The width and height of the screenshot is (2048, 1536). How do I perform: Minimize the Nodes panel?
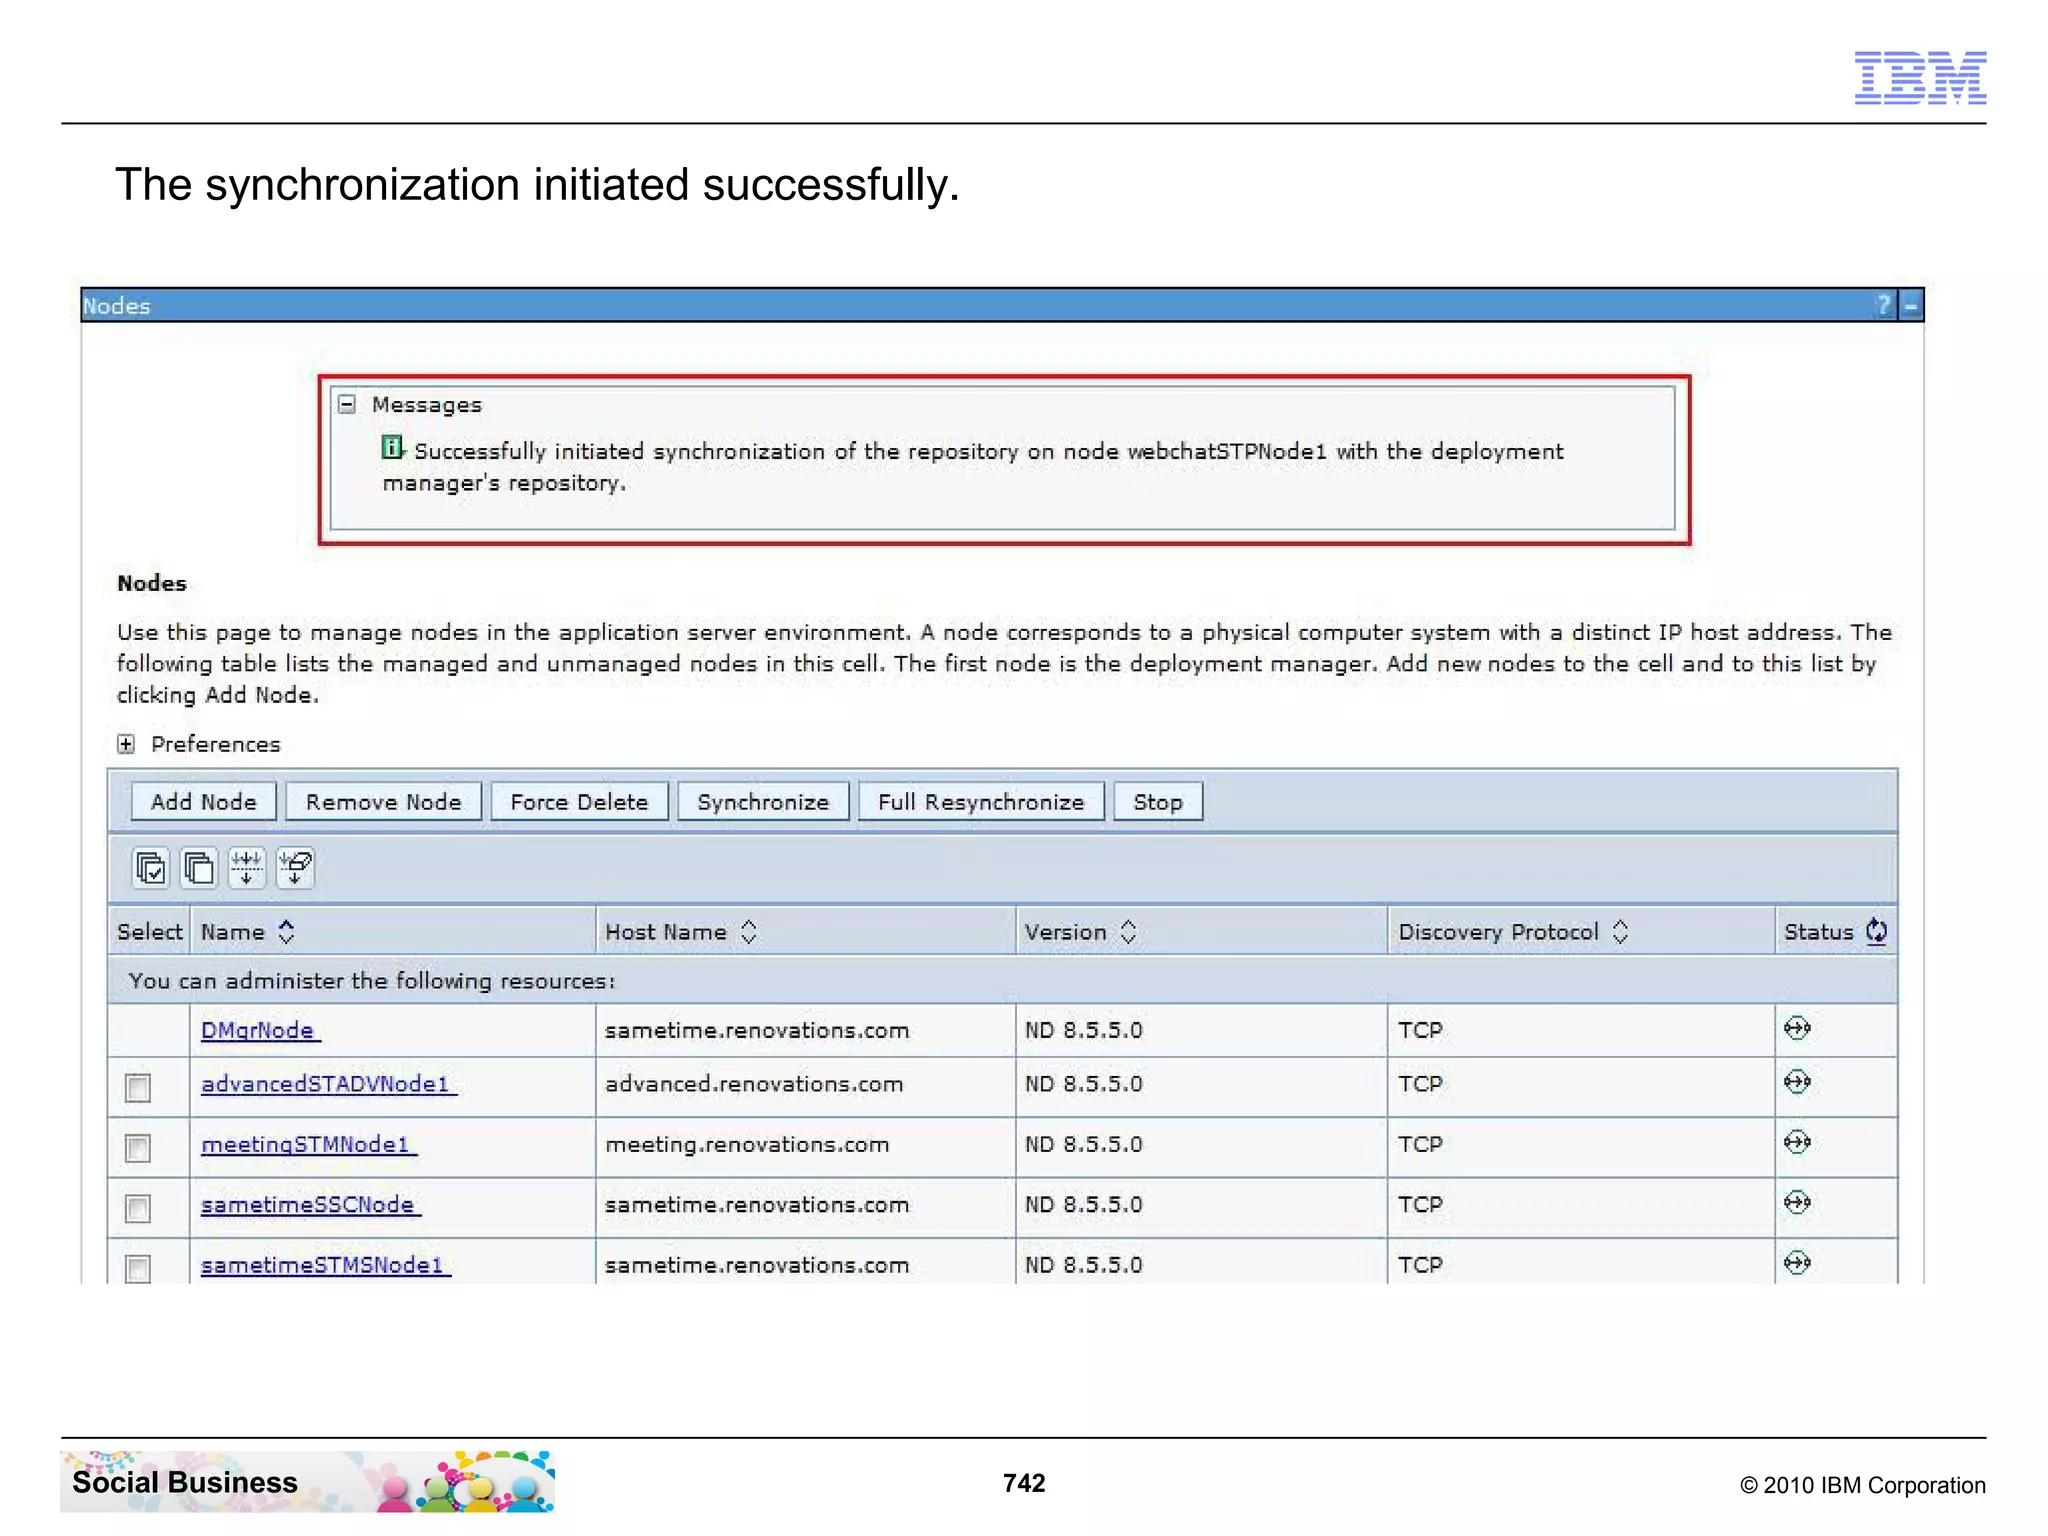[x=1911, y=305]
